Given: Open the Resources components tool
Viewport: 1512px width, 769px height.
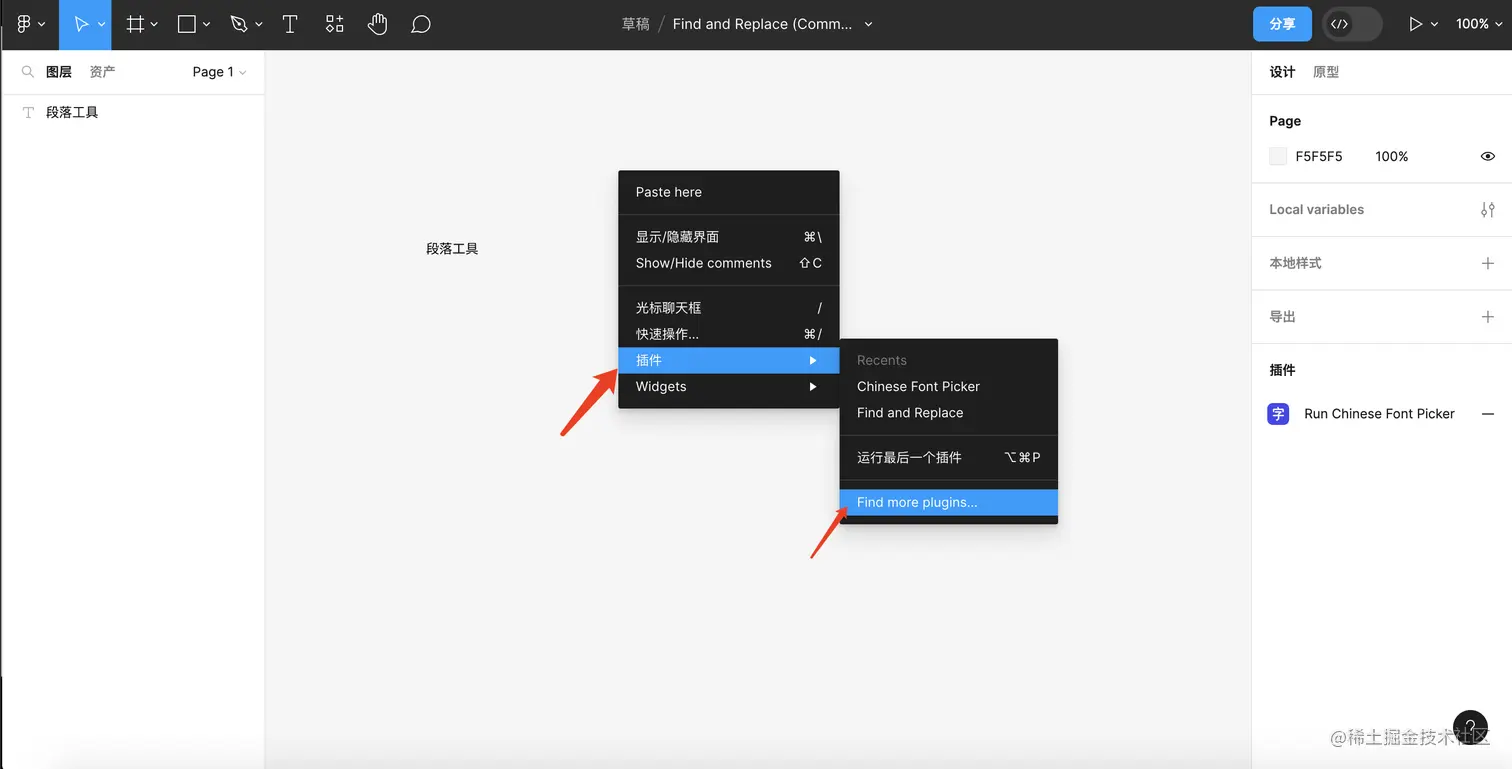Looking at the screenshot, I should (x=335, y=24).
